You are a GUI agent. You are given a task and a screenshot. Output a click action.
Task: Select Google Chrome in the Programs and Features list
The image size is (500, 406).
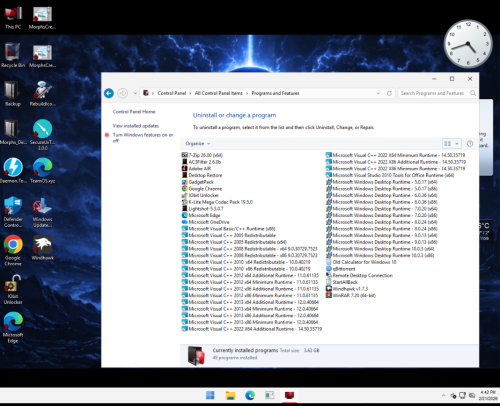pos(202,188)
